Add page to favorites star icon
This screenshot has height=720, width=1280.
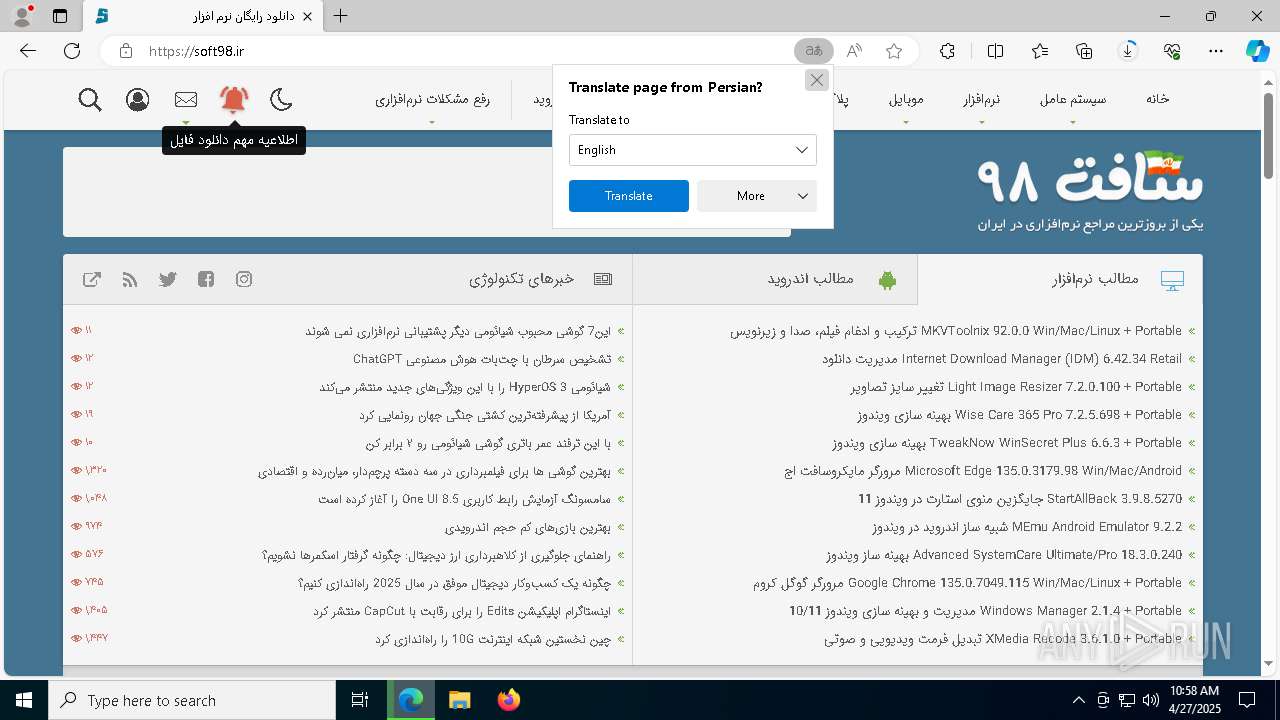point(894,51)
